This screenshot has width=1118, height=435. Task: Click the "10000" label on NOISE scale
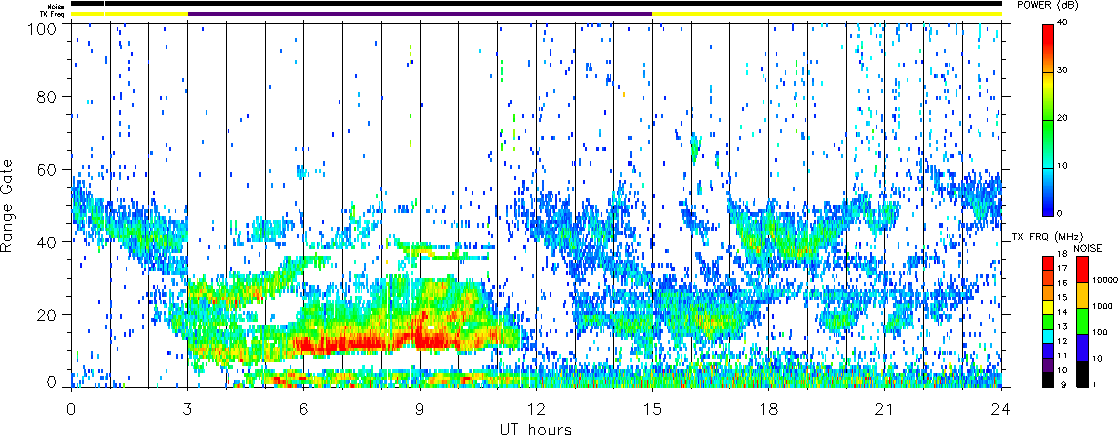[x=1104, y=280]
